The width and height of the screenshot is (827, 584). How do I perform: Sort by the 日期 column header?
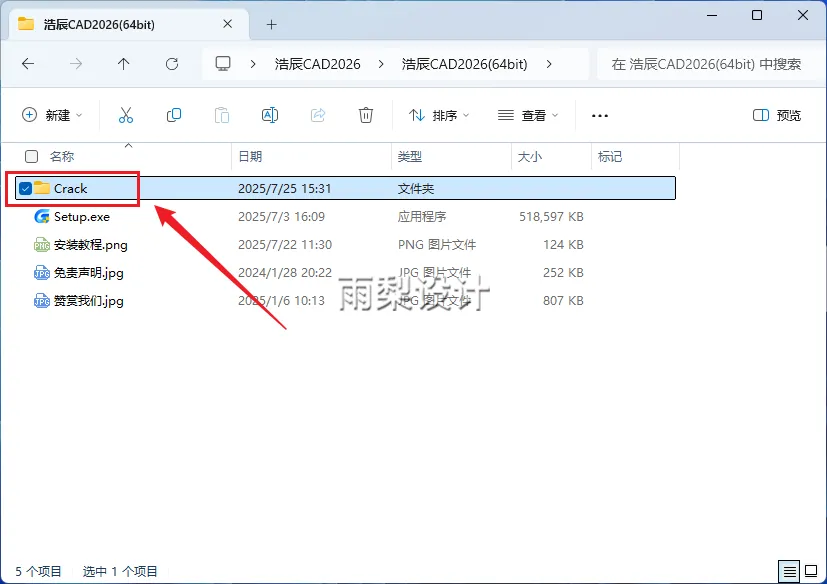(250, 157)
